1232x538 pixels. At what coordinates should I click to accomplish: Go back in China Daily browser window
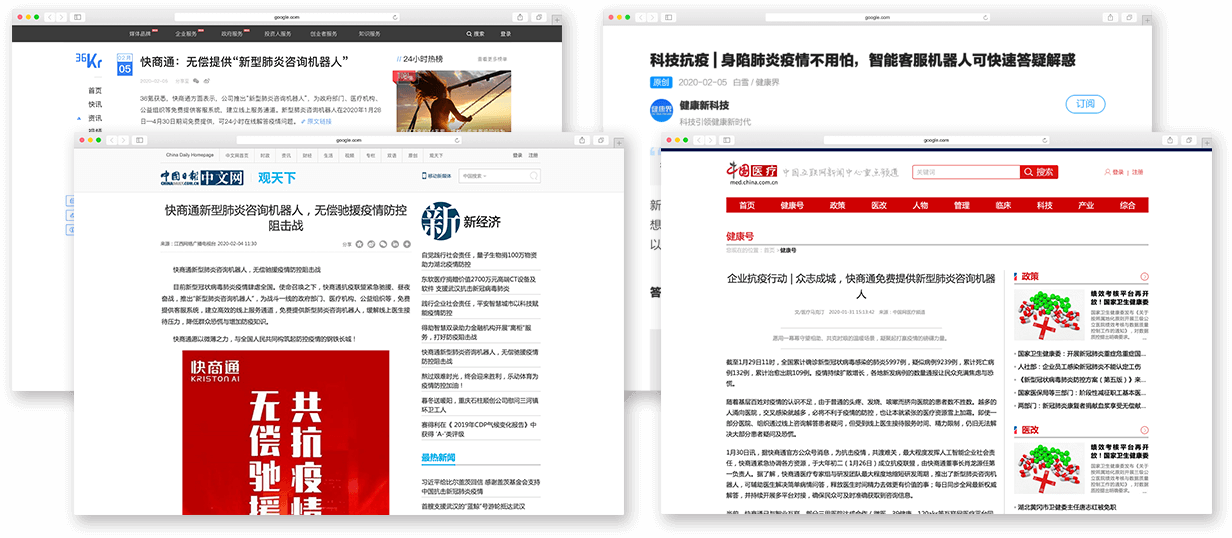click(111, 140)
